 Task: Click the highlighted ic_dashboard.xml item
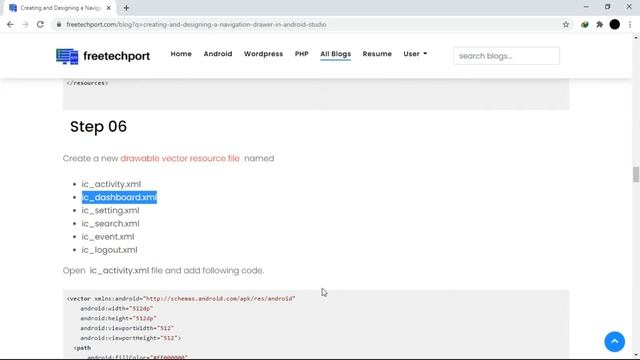[119, 198]
